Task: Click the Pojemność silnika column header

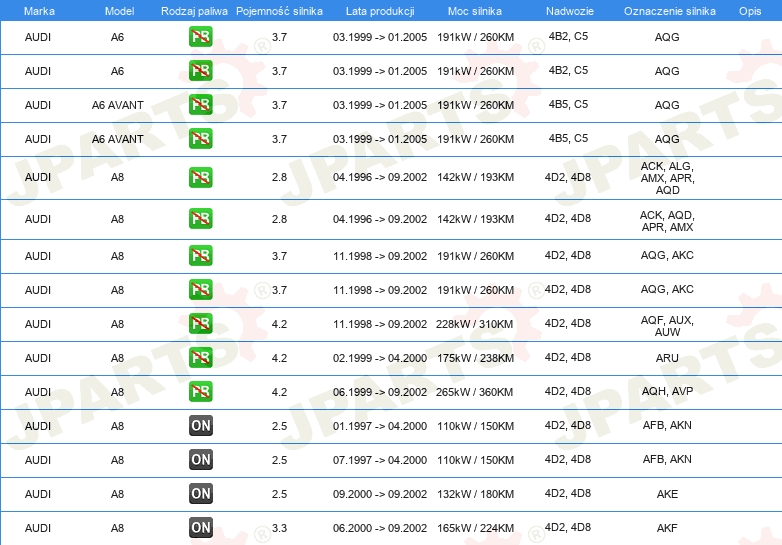Action: pyautogui.click(x=279, y=11)
